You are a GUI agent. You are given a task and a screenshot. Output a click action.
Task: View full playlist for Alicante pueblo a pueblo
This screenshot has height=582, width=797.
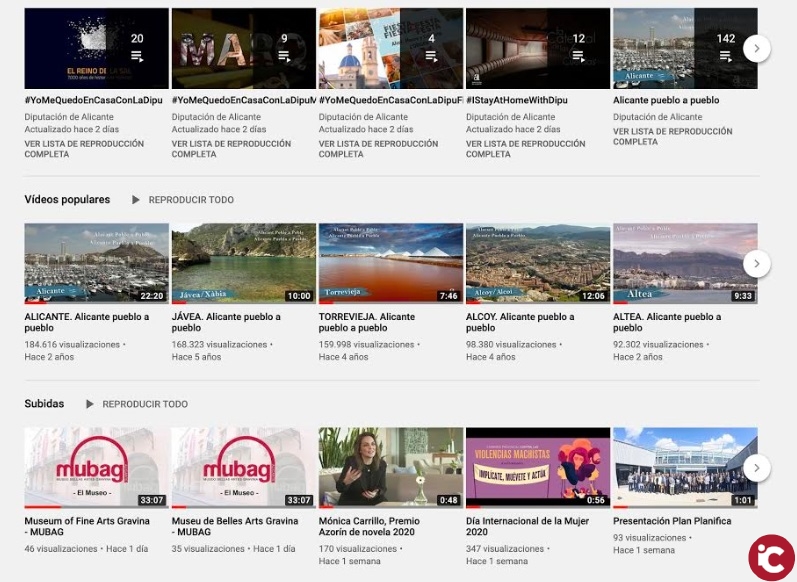coord(672,136)
